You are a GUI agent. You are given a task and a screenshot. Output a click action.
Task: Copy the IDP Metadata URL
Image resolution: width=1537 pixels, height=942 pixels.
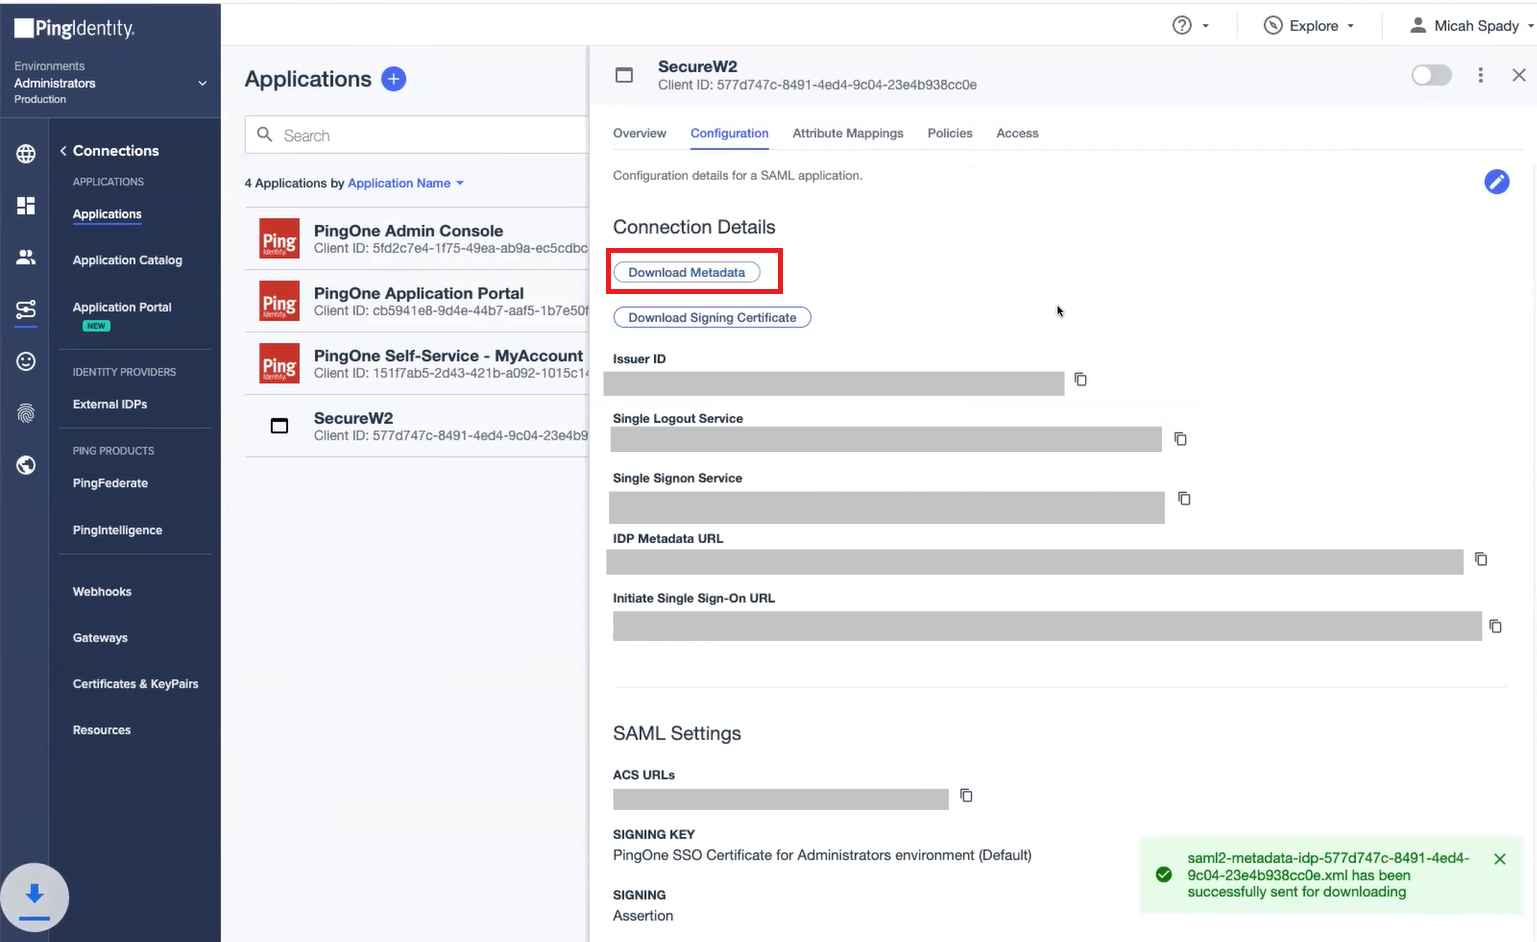point(1481,559)
